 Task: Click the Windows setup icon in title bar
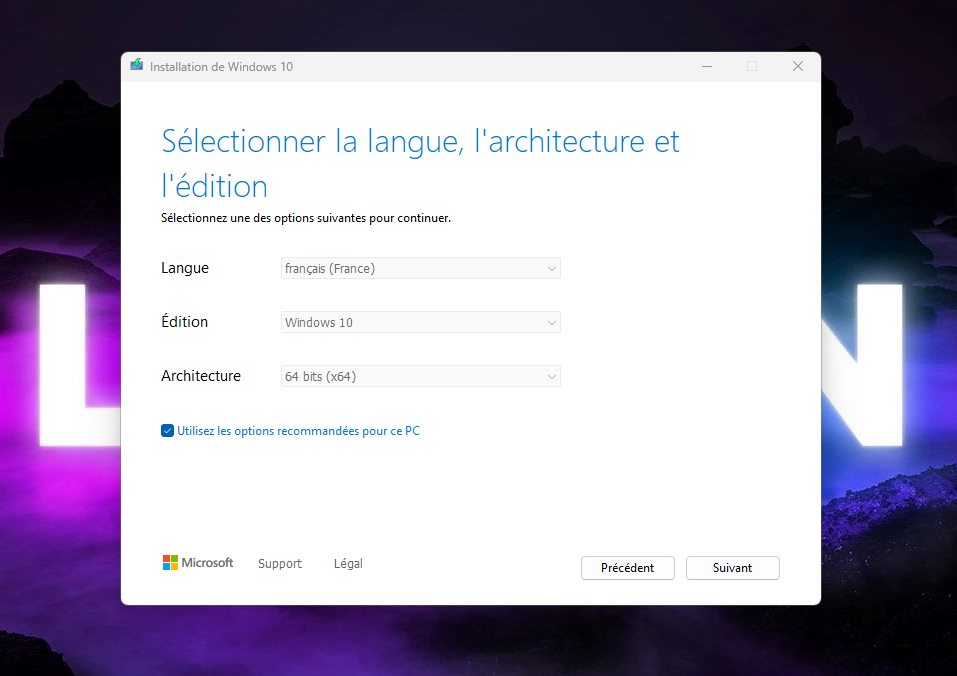pyautogui.click(x=137, y=66)
